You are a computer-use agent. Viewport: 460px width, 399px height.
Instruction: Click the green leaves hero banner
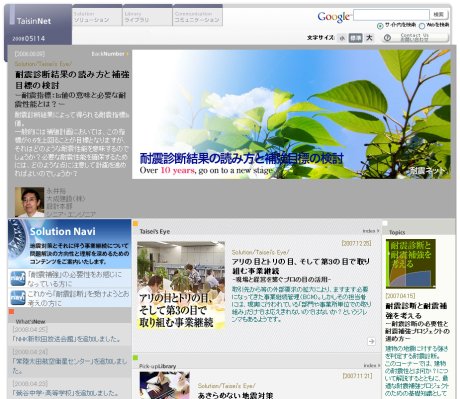tap(291, 114)
